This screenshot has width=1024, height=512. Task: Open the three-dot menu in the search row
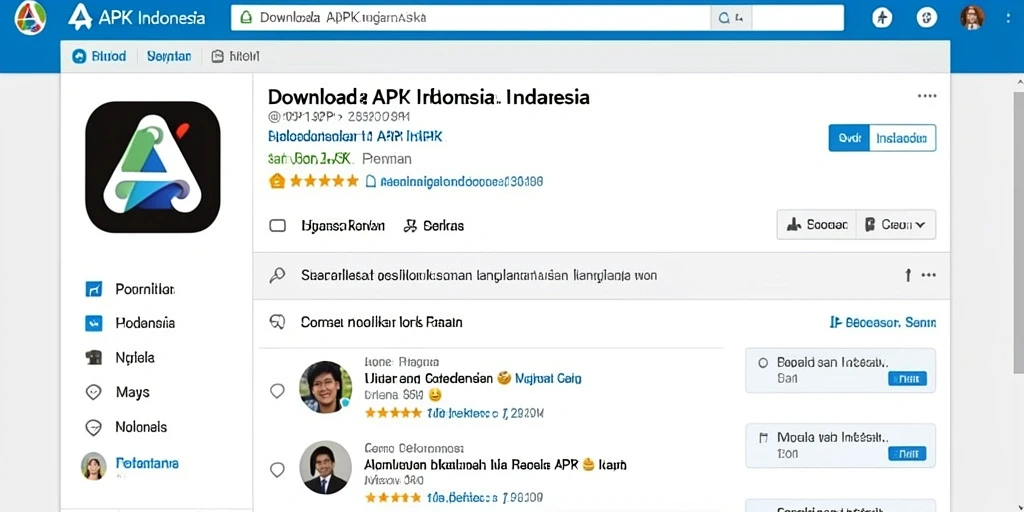tap(929, 276)
